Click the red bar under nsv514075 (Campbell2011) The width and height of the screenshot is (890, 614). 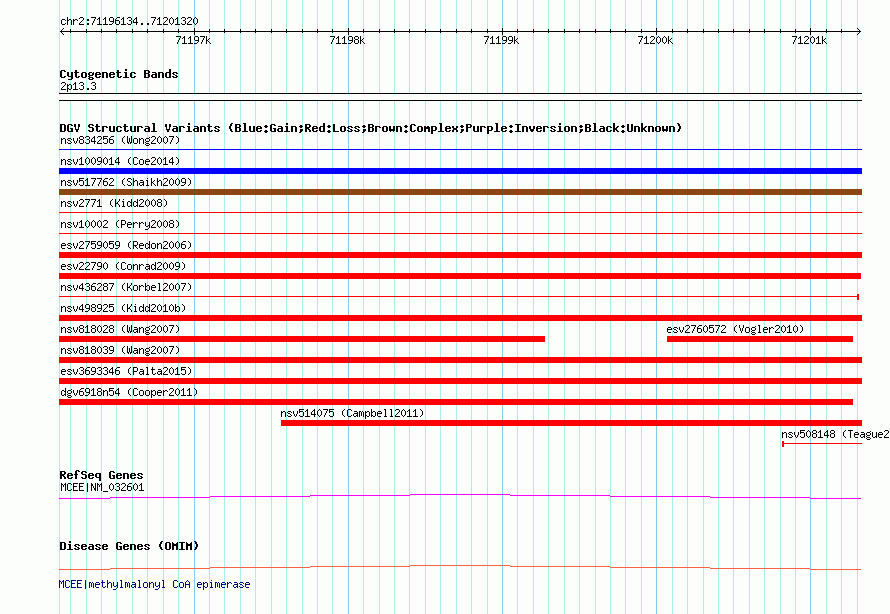(570, 423)
